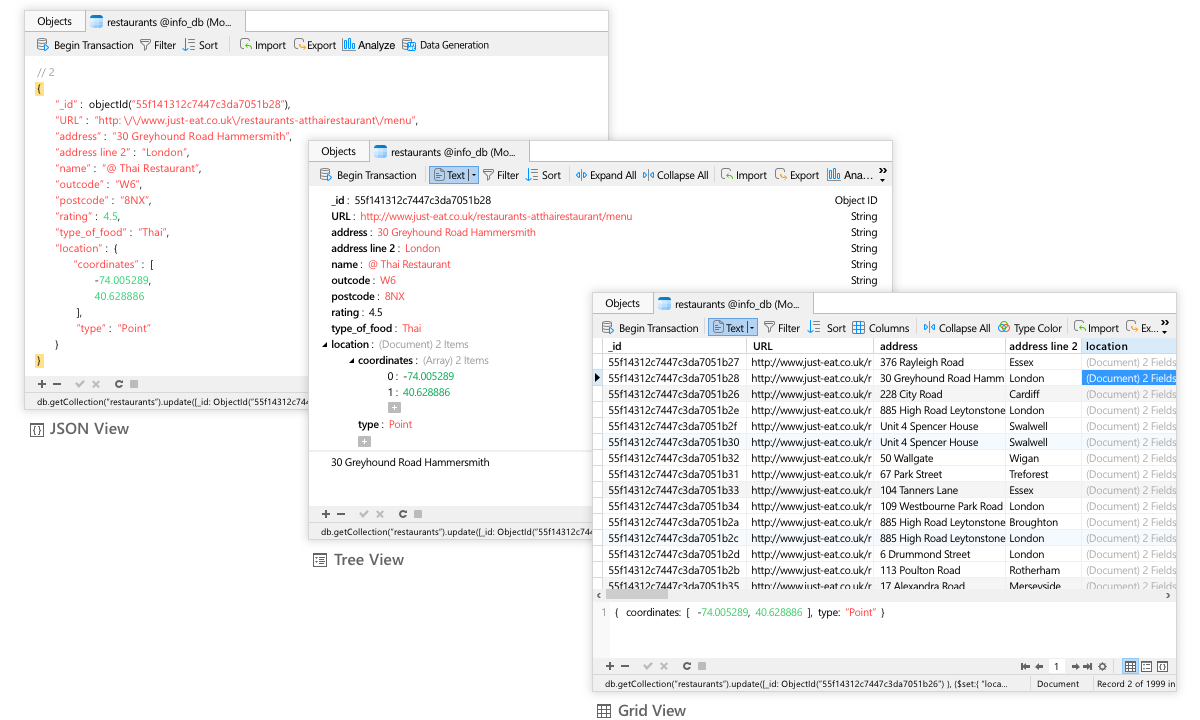Select restaurants @info_db tab in Grid View window

732,304
